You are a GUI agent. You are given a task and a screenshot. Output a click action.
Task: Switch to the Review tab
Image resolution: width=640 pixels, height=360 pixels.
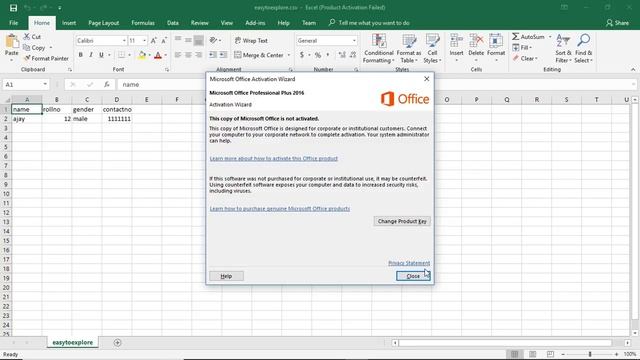[x=200, y=23]
